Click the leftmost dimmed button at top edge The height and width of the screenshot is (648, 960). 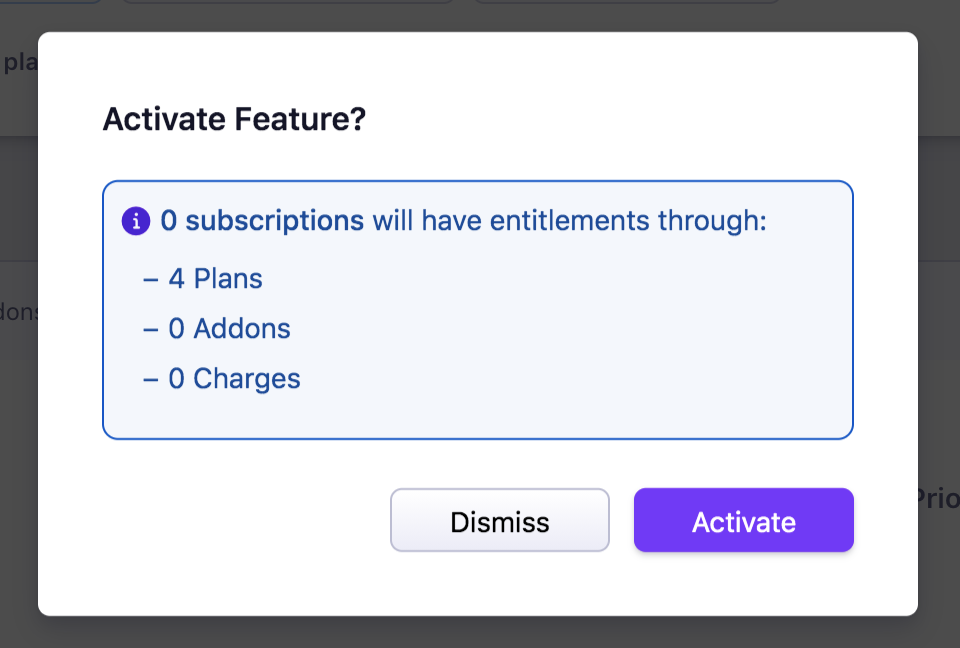(x=50, y=2)
